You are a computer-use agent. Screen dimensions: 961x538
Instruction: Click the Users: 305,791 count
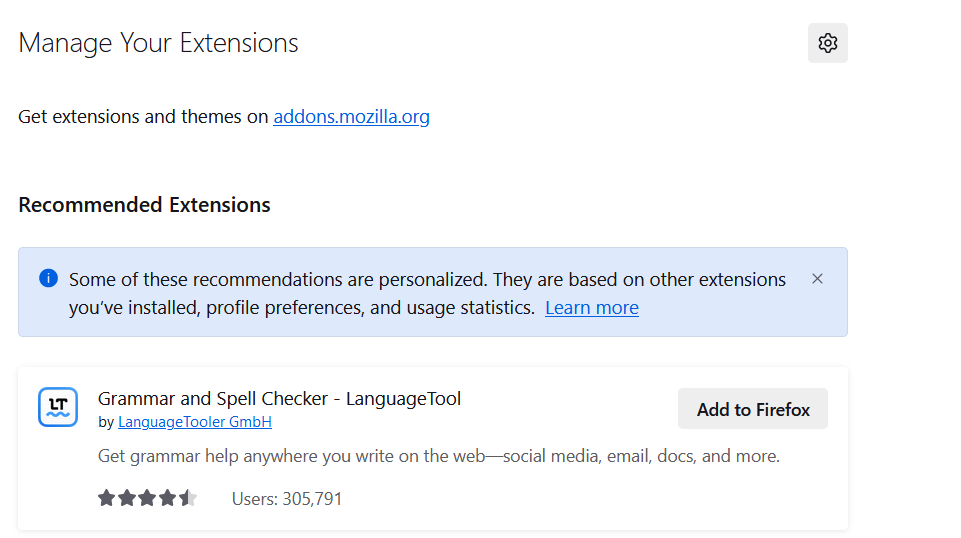click(287, 498)
